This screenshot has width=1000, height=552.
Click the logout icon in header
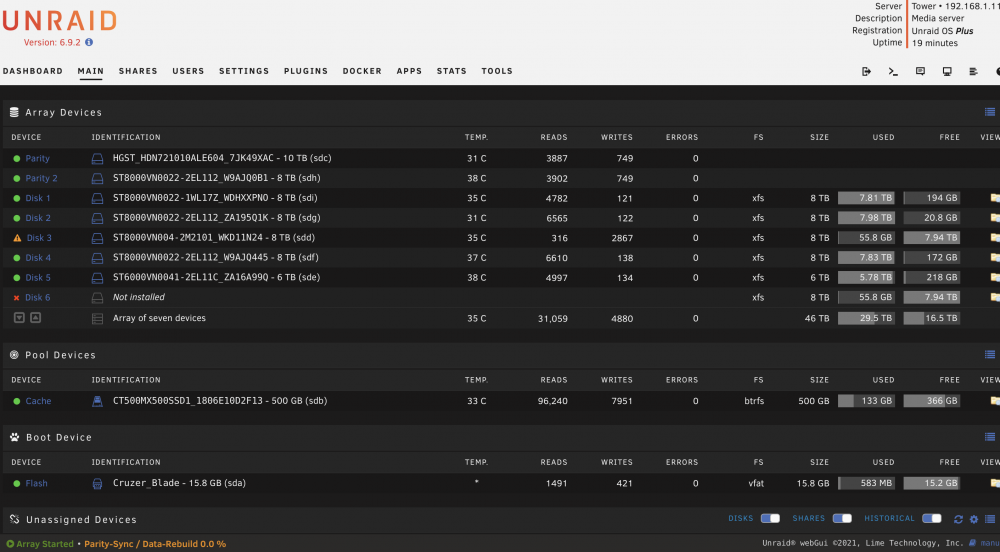point(866,71)
